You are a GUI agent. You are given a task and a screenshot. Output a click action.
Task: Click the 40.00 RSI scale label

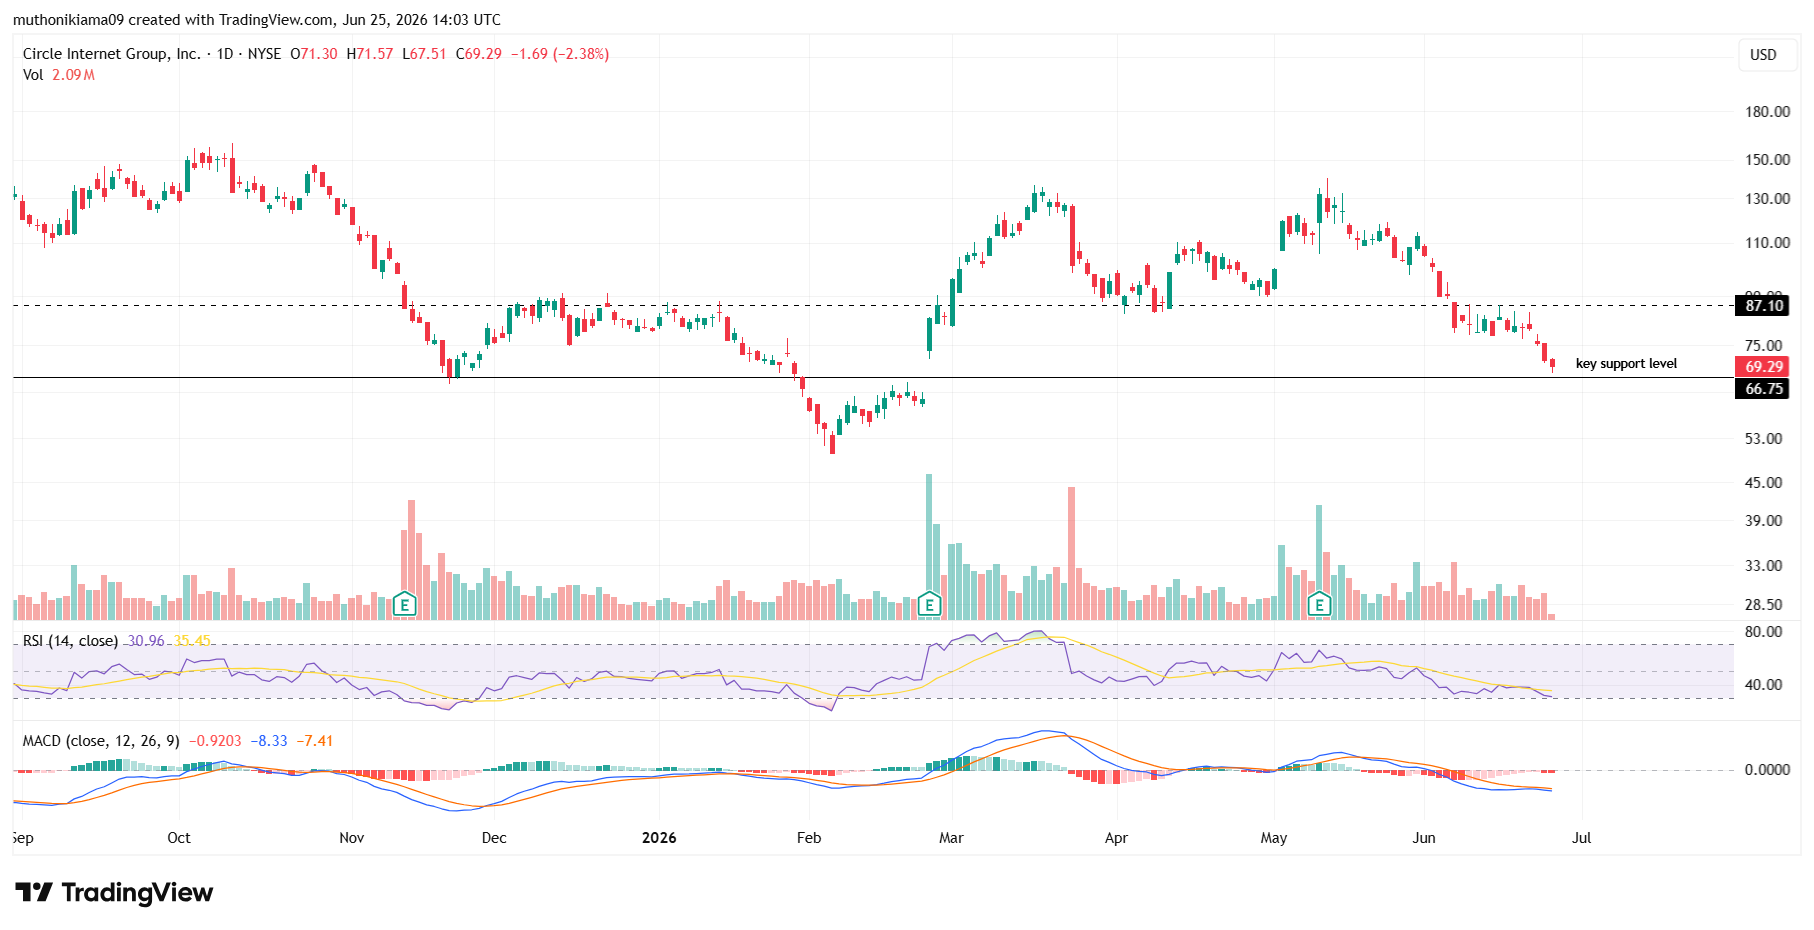tap(1764, 685)
